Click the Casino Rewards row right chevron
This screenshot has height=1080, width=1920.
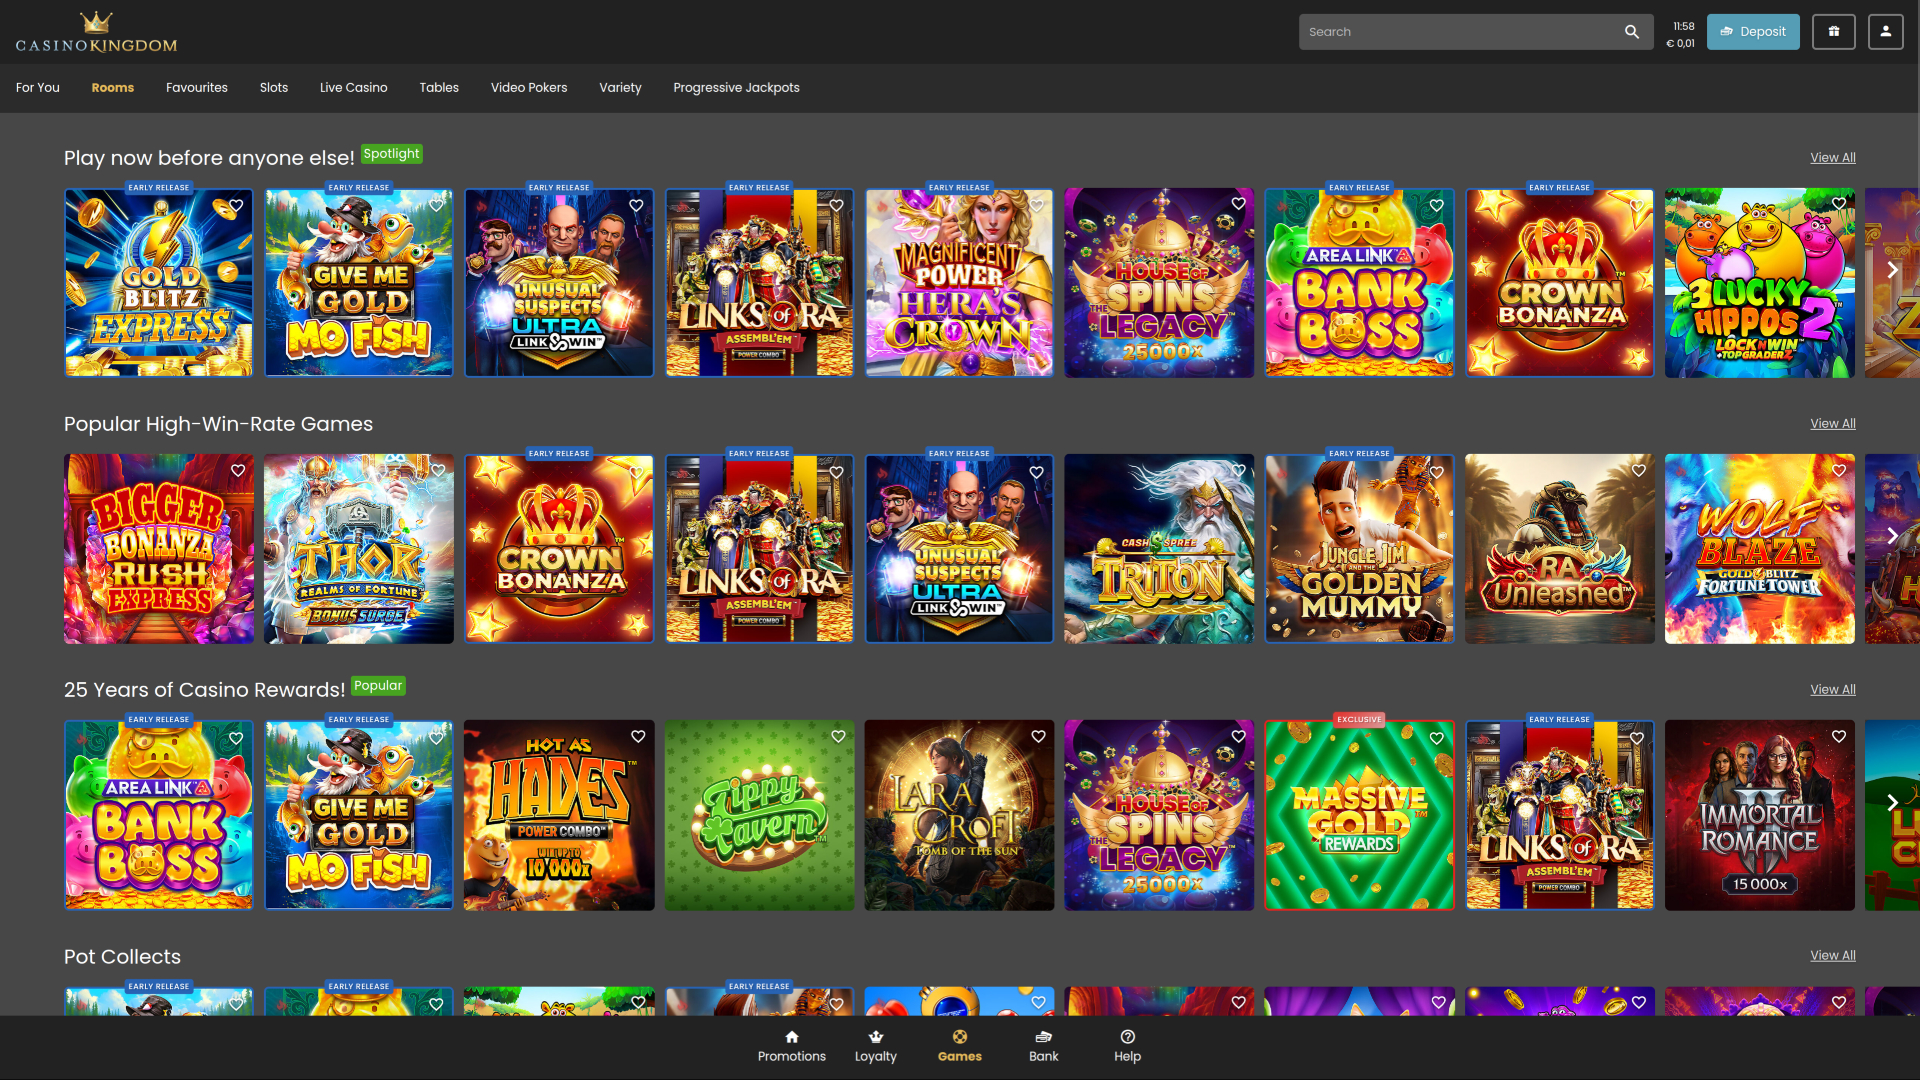[x=1892, y=802]
